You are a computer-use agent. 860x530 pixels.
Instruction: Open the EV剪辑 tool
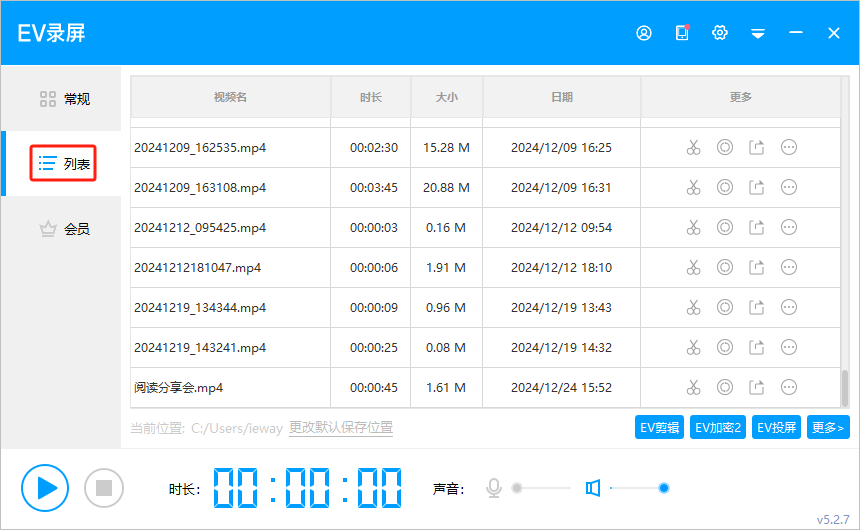tap(659, 428)
